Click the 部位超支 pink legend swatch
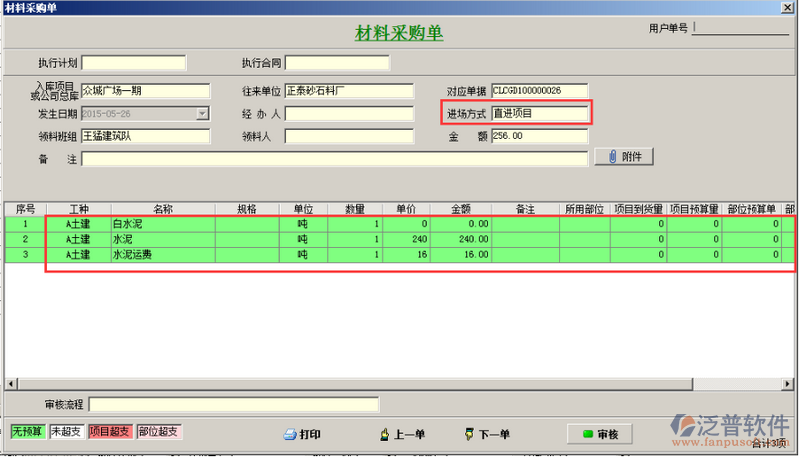 point(158,432)
